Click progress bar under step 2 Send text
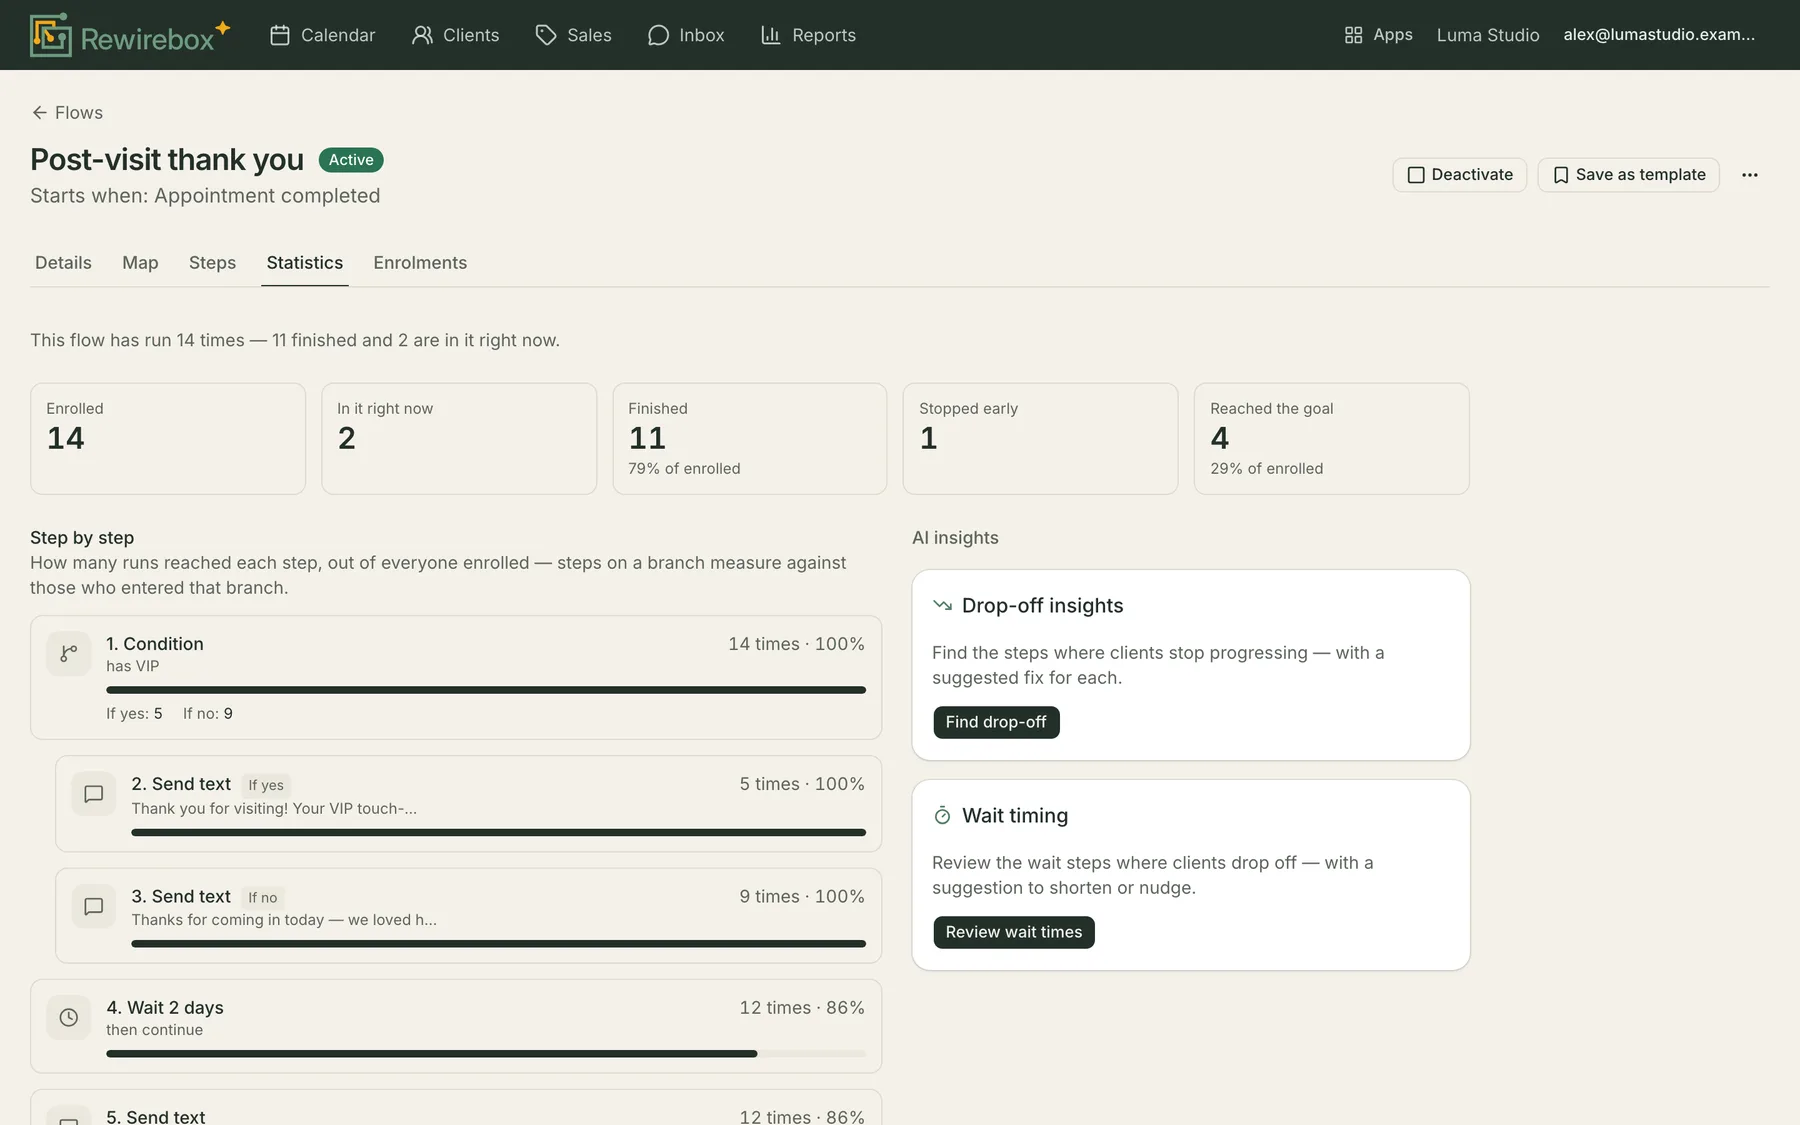Screen dimensions: 1800x1125 498,832
